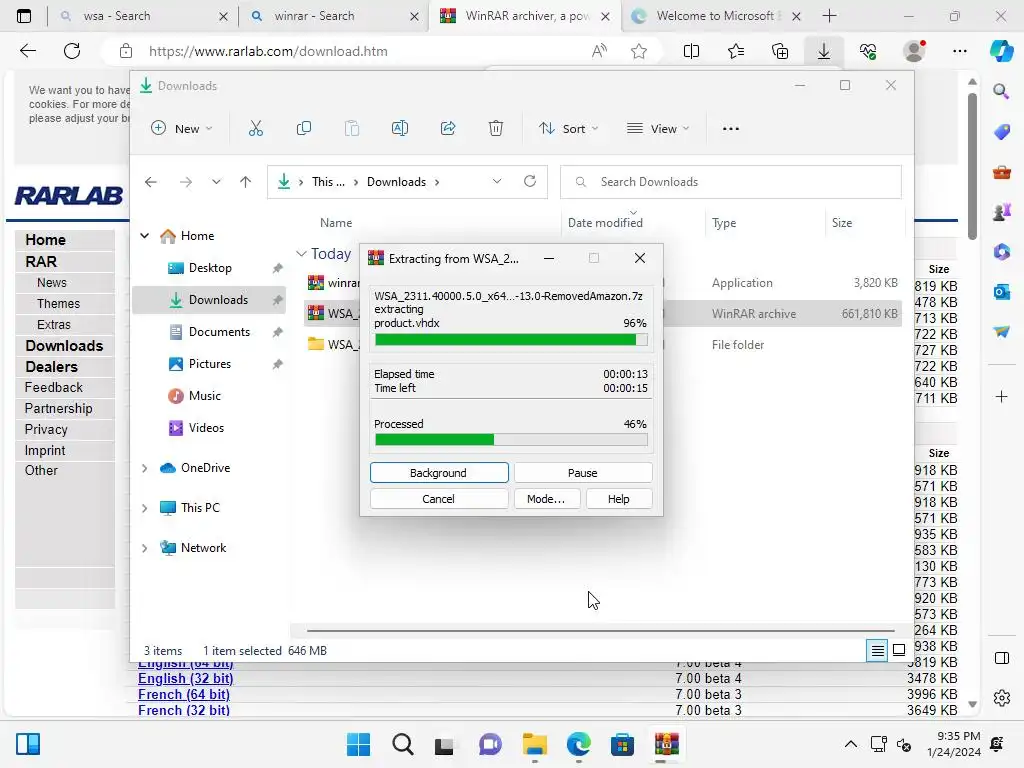Click the Windows Start button
This screenshot has width=1024, height=768.
click(x=358, y=744)
